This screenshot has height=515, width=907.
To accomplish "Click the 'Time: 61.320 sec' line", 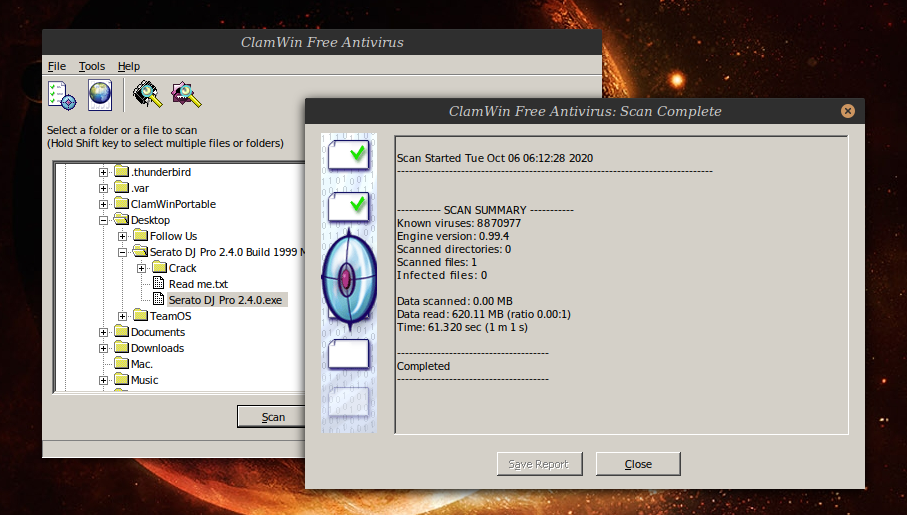I will point(462,328).
